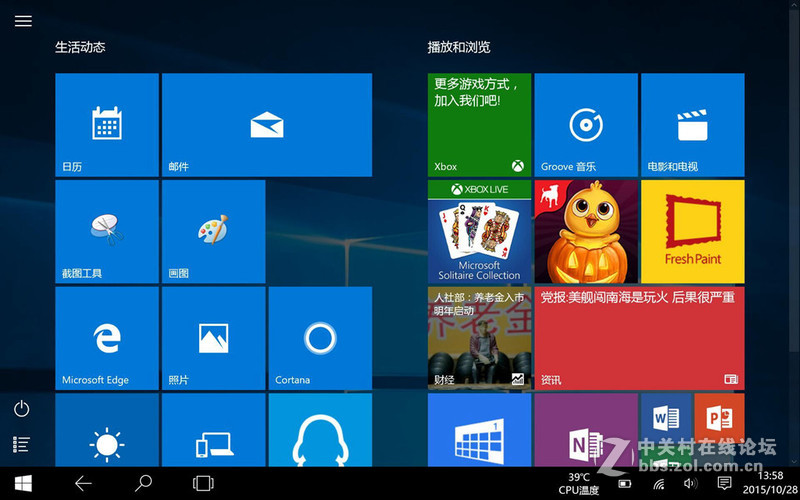
Task: Open the 财经 finance news tile
Action: pos(479,338)
